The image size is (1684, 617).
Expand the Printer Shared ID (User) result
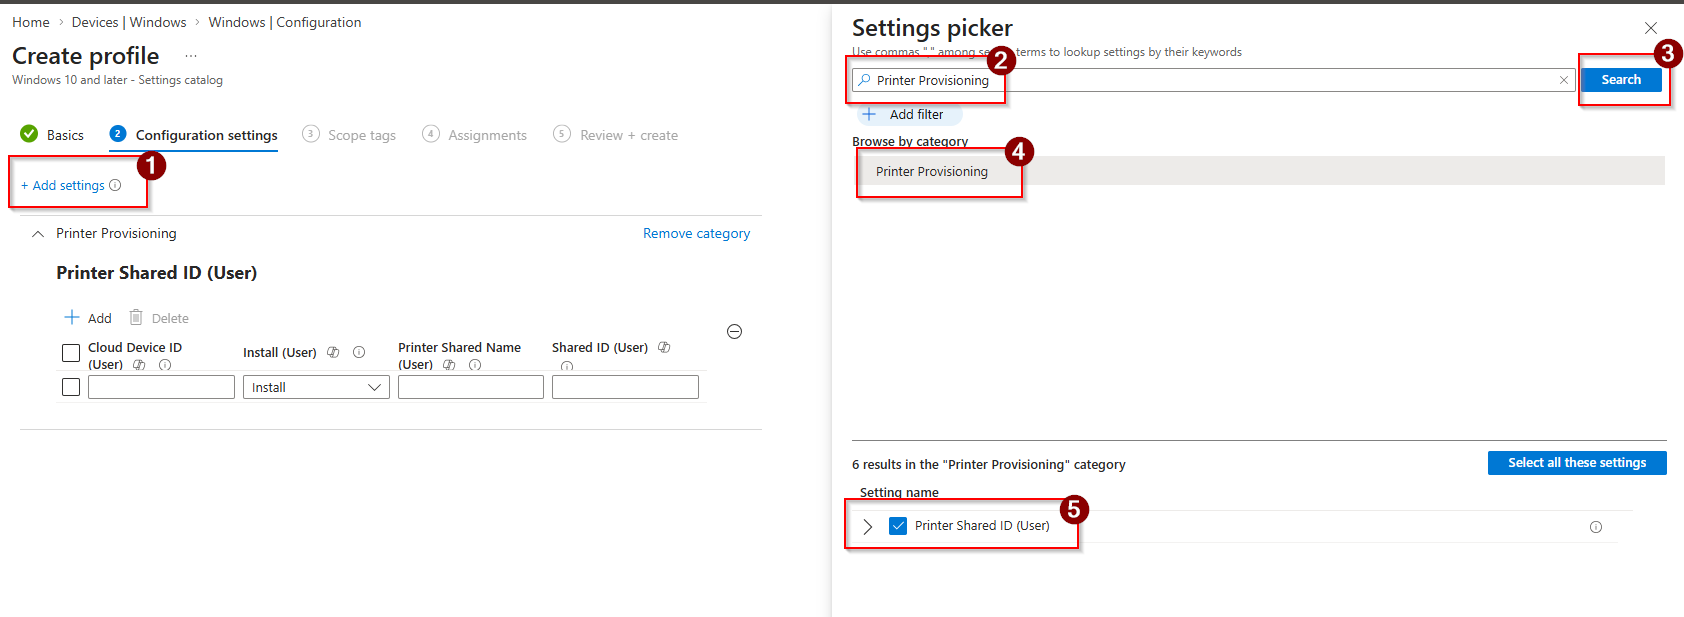click(x=867, y=526)
